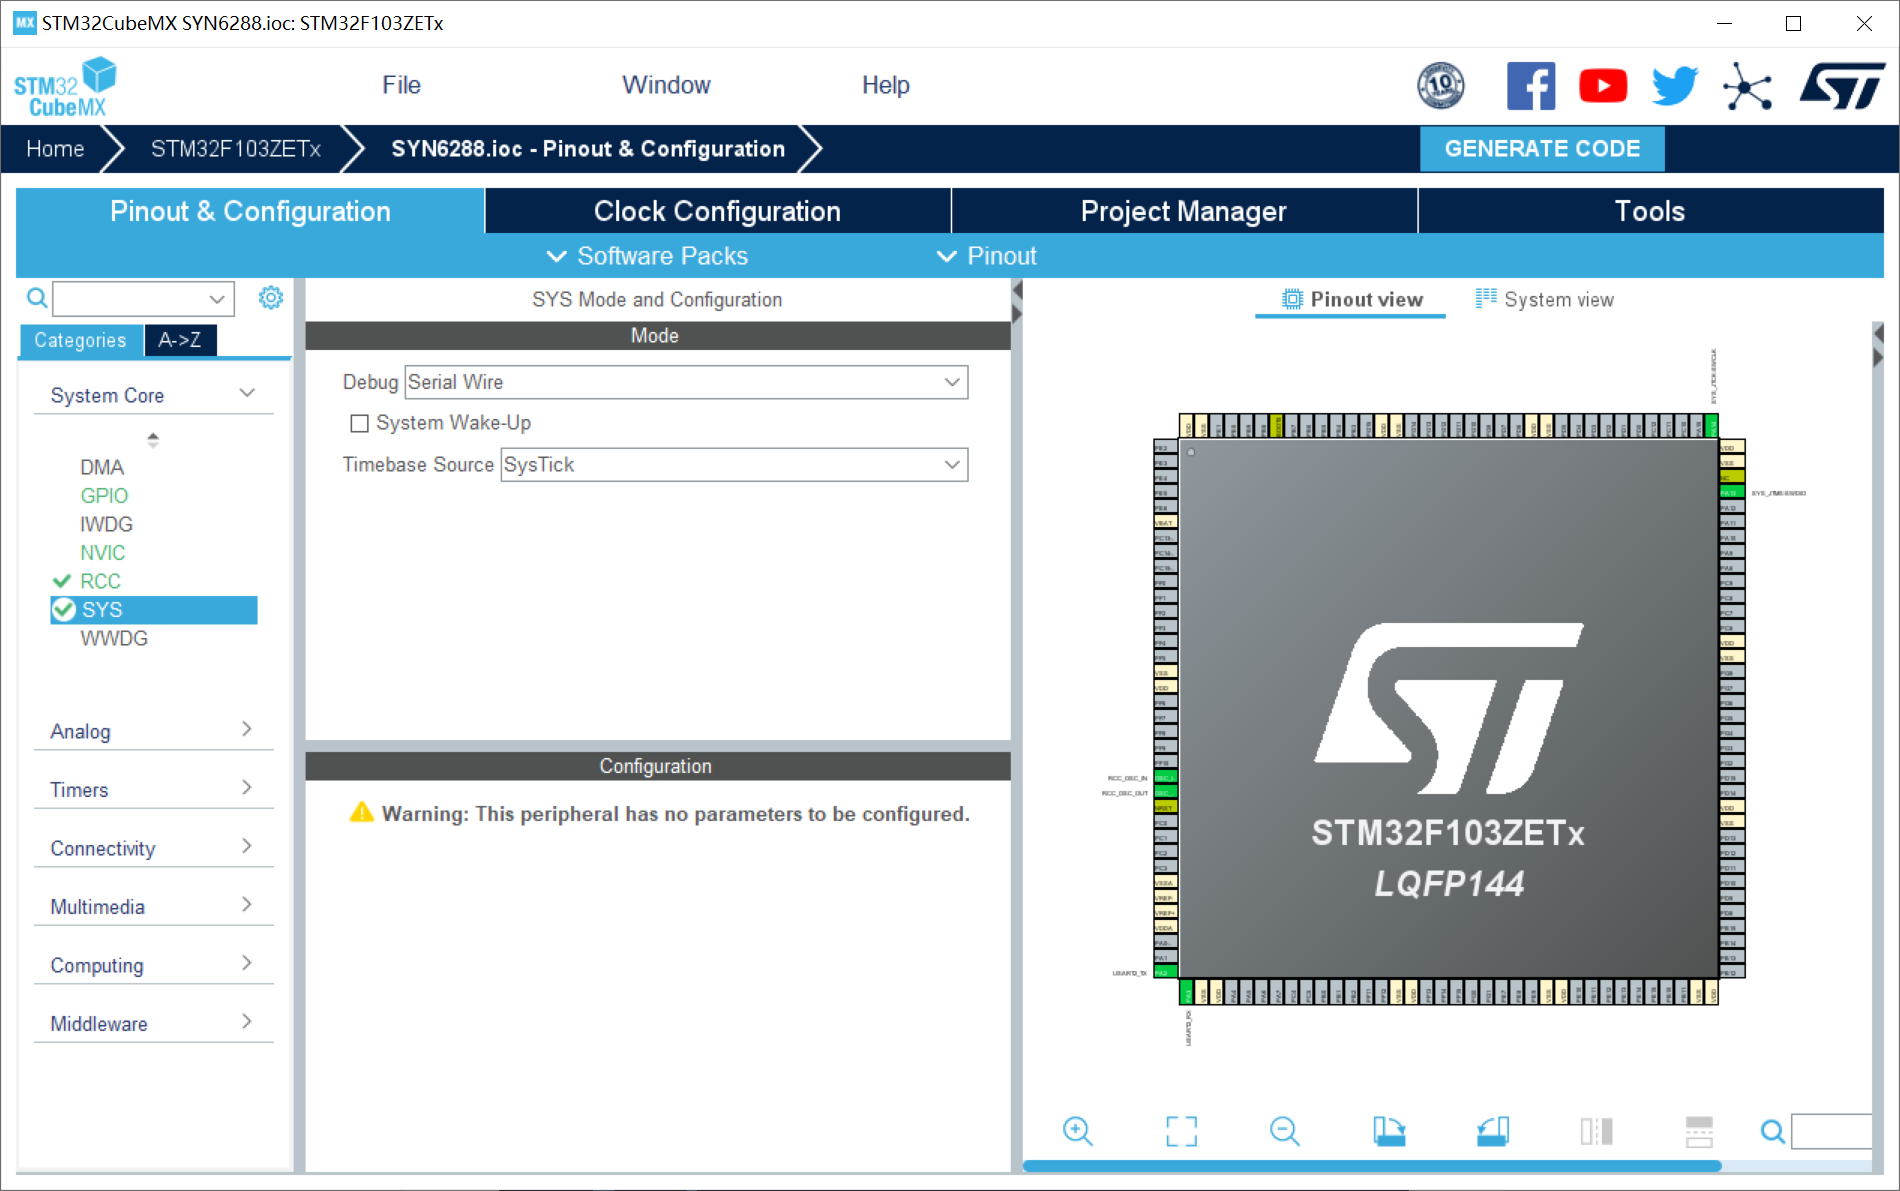This screenshot has width=1900, height=1191.
Task: Select WWDG in System Core
Action: [114, 638]
